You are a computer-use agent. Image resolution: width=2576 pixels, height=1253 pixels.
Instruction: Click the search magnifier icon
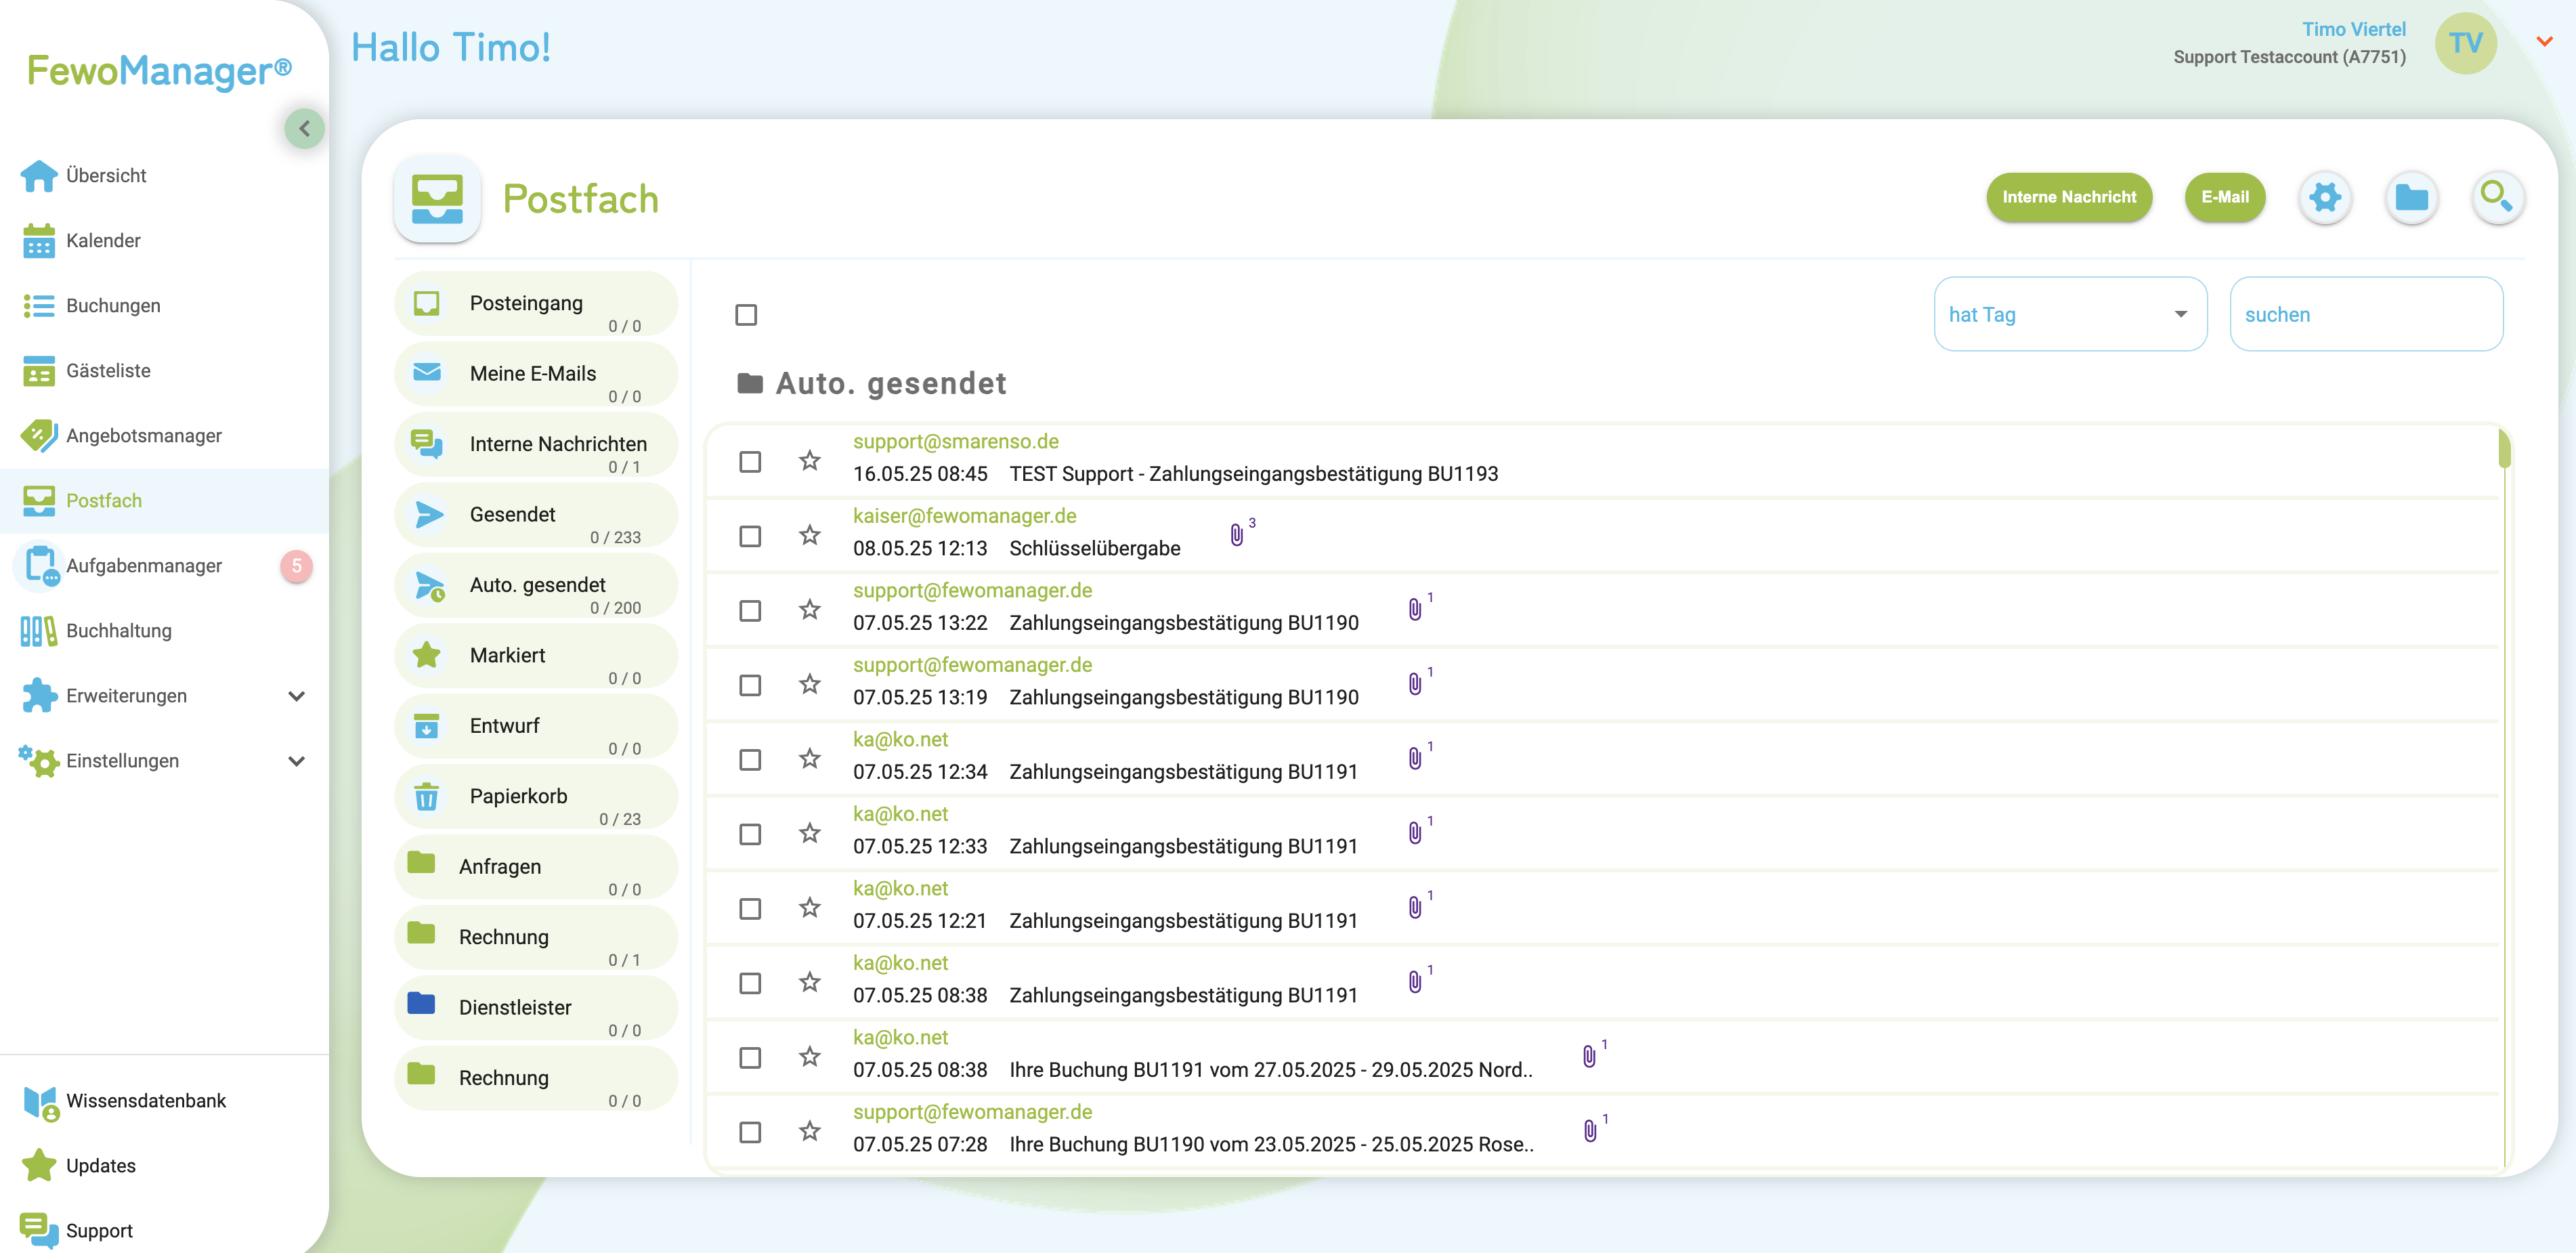tap(2498, 197)
